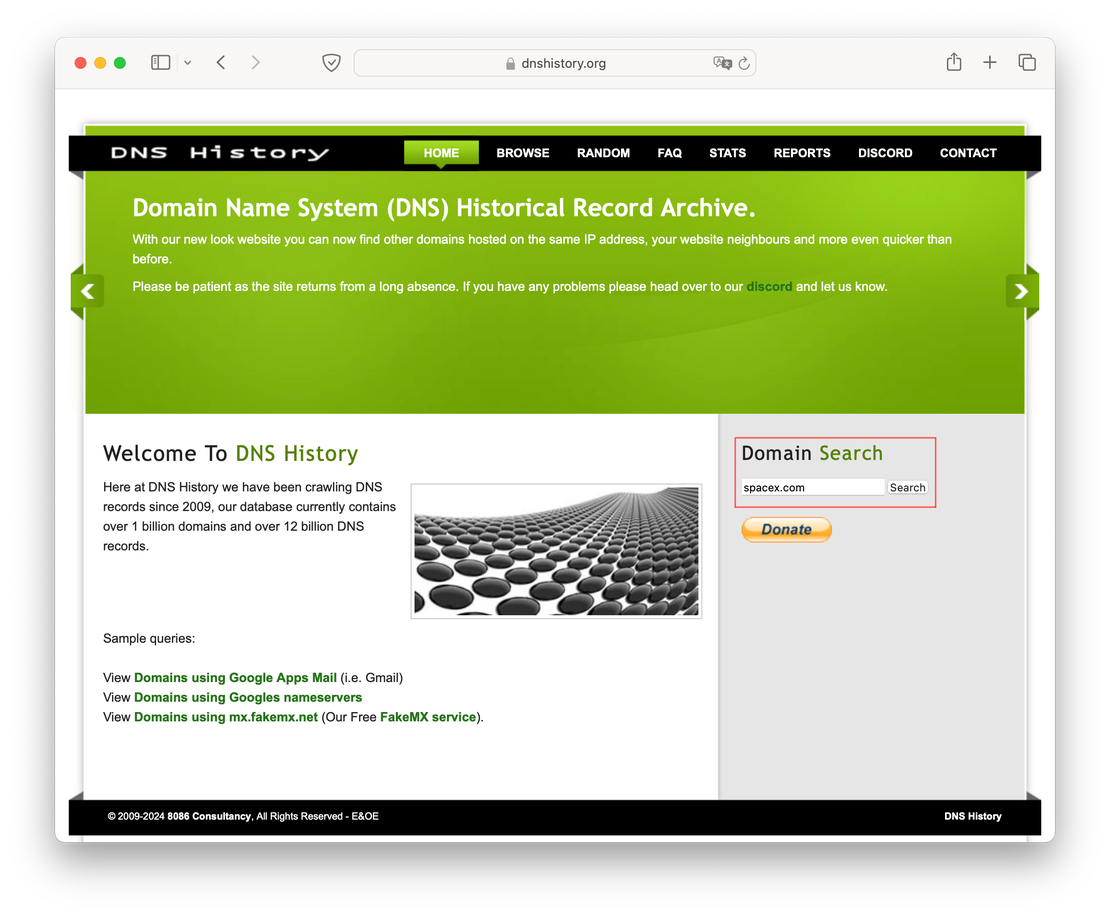
Task: Open the Safari sidebar
Action: [160, 61]
